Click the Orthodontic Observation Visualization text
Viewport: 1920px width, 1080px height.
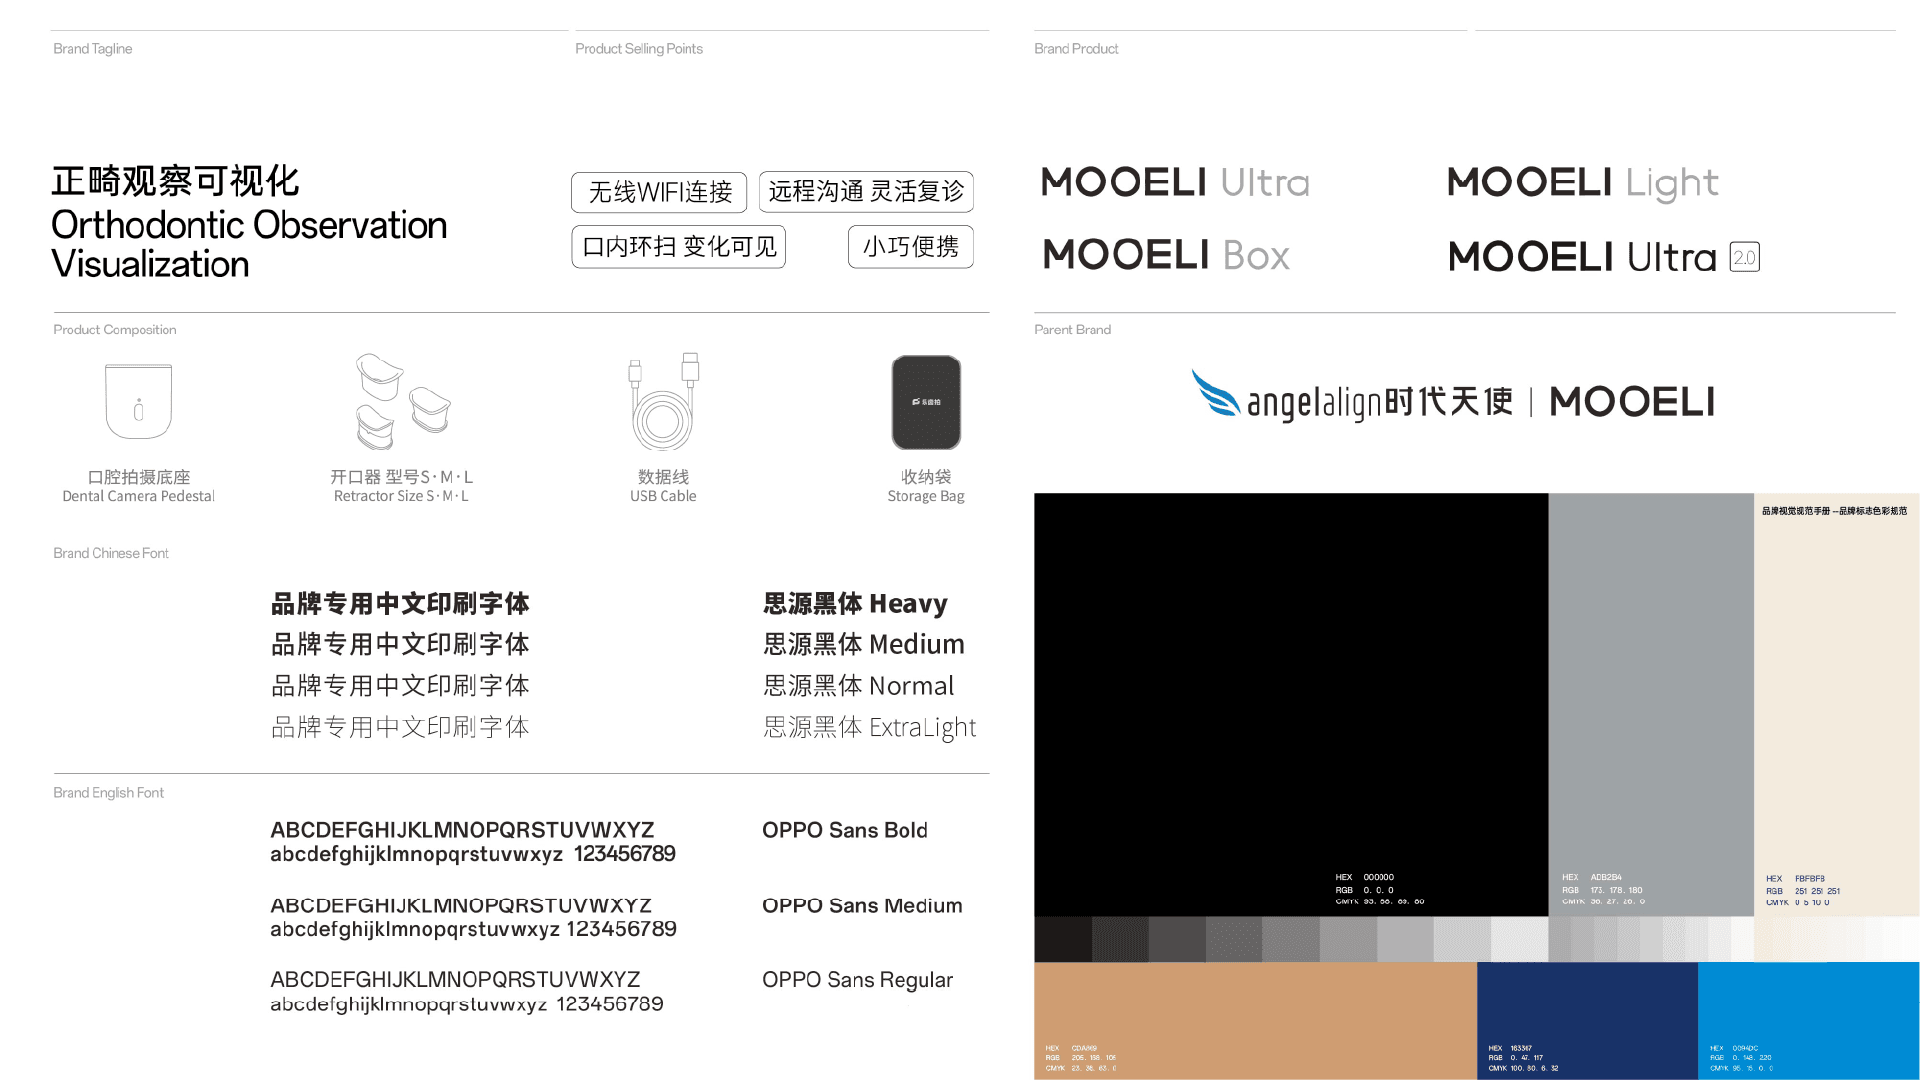coord(249,245)
